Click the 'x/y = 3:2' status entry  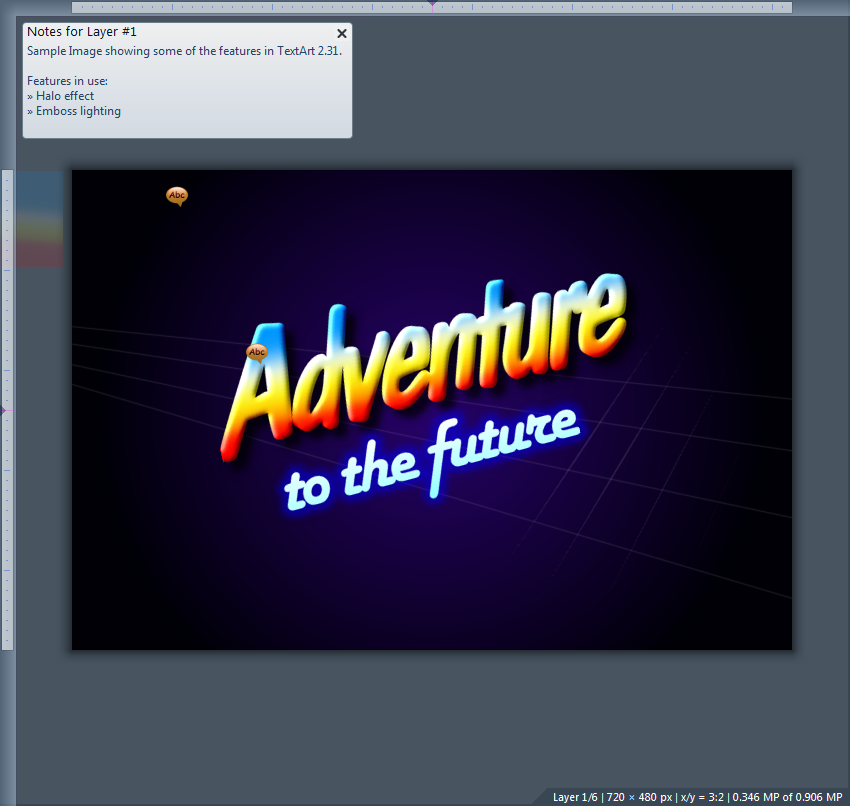pyautogui.click(x=702, y=797)
